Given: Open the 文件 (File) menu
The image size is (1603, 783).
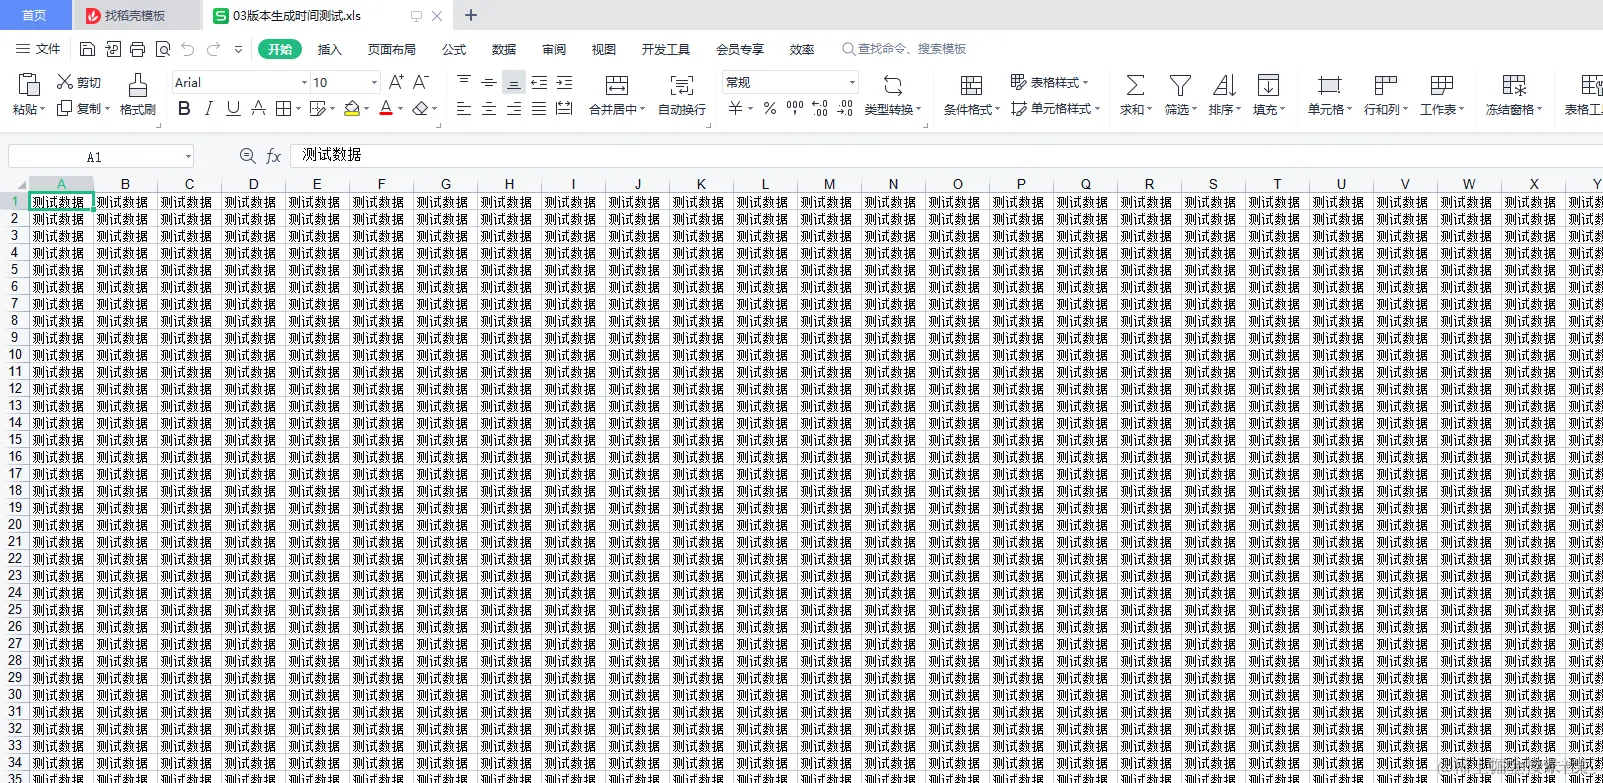Looking at the screenshot, I should 38,49.
